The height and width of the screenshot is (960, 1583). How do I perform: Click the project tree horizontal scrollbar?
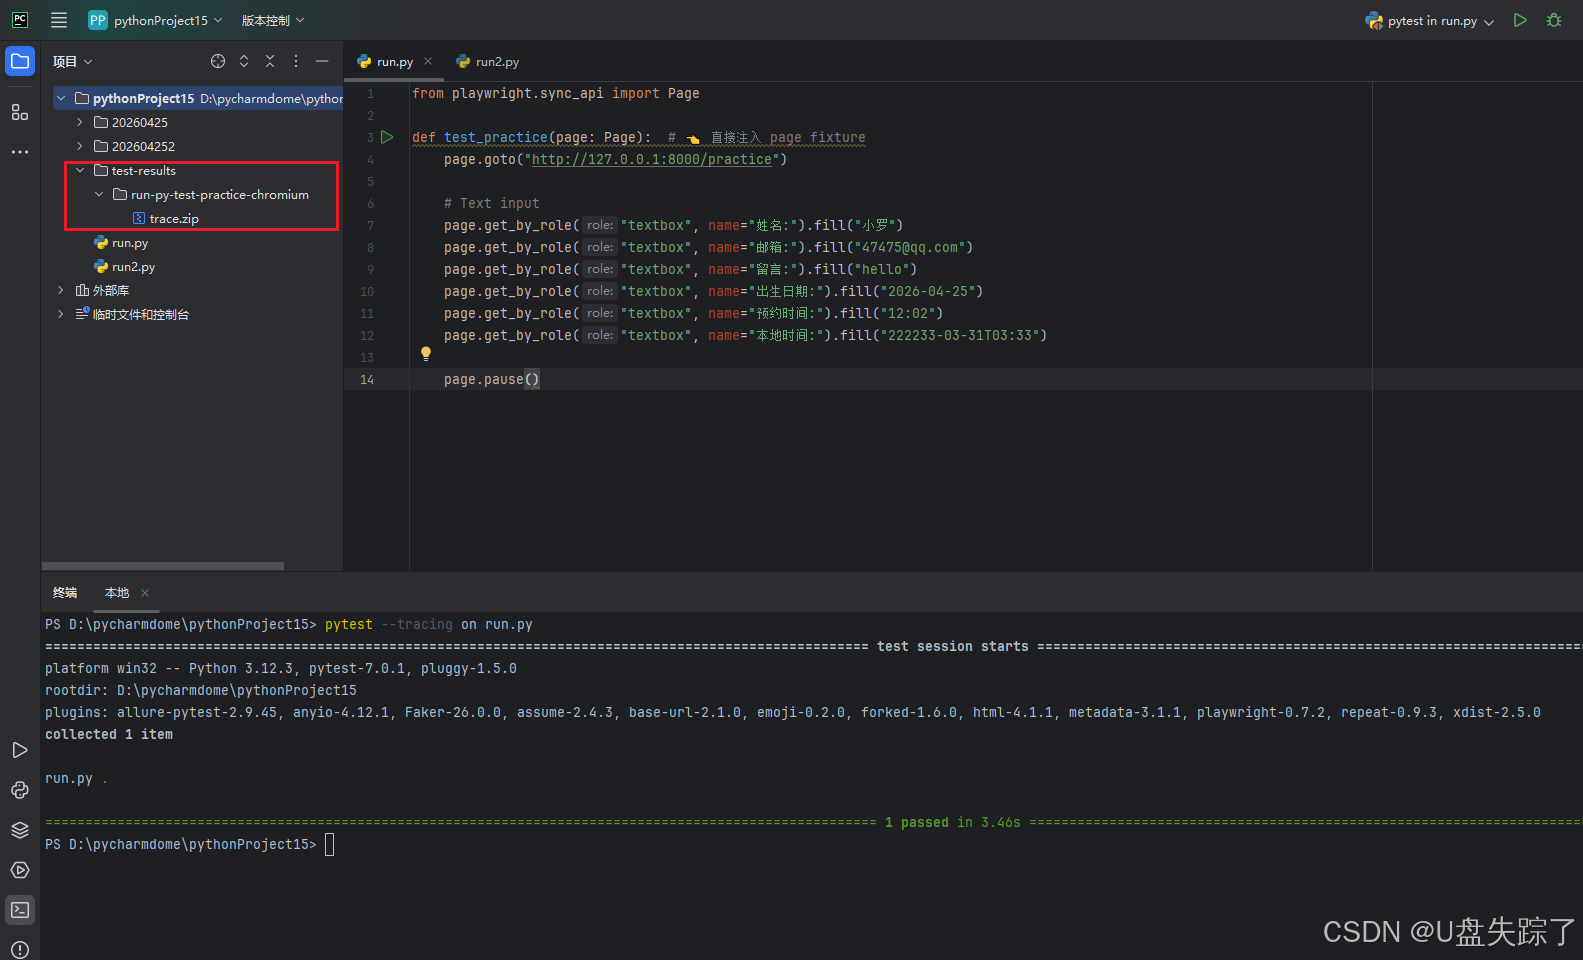pos(163,566)
